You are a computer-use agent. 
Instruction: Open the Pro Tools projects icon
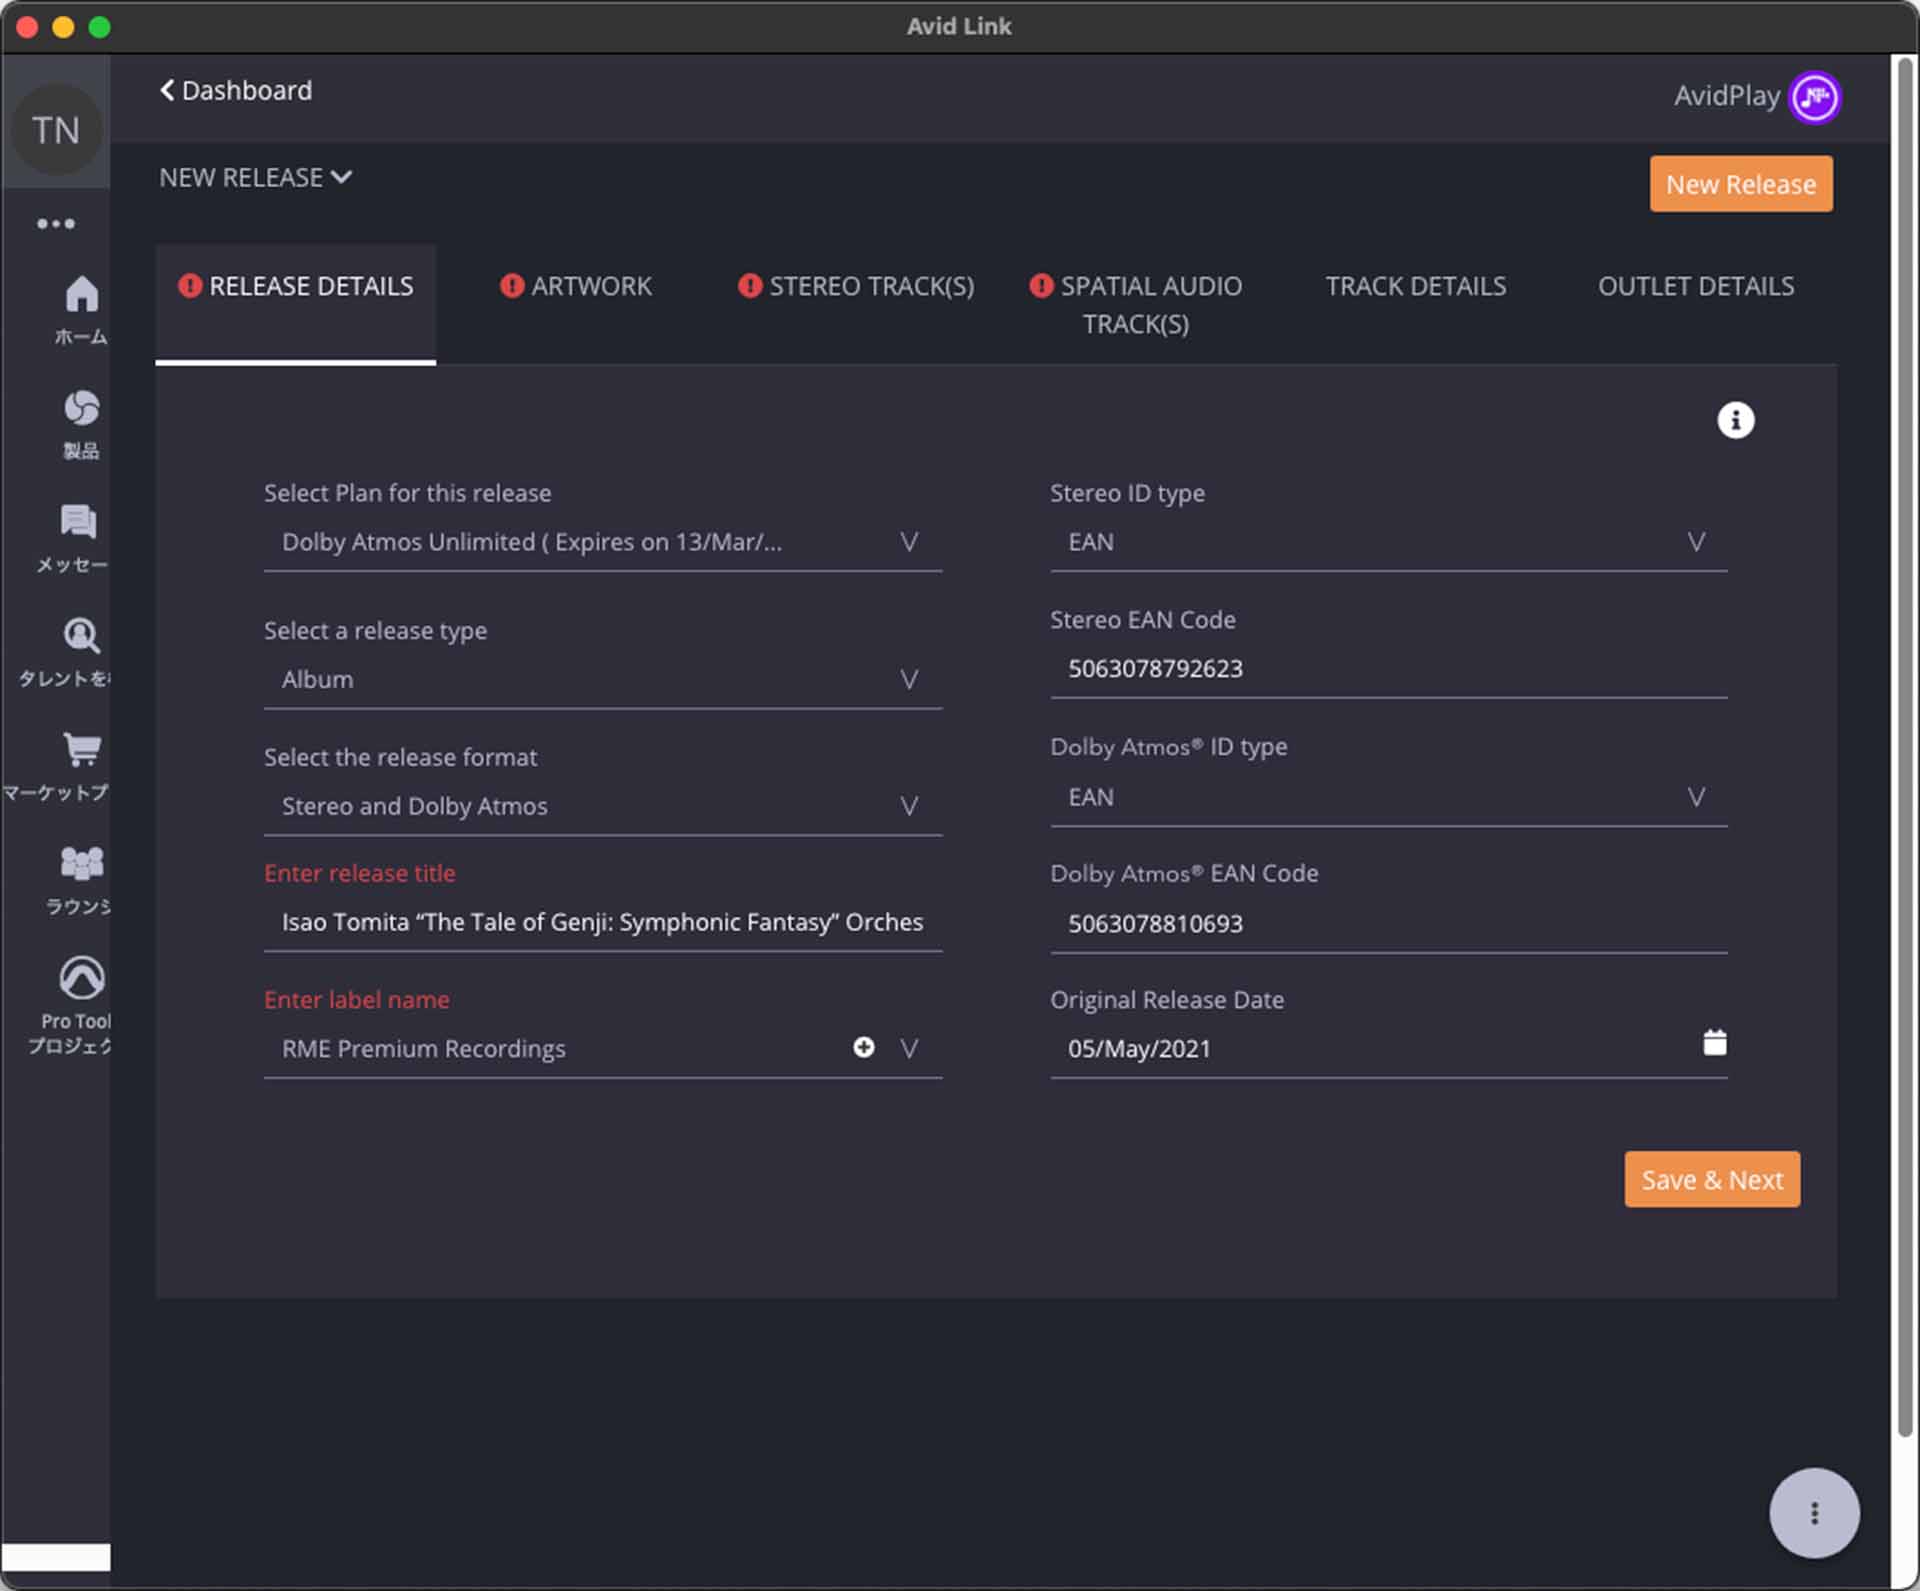tap(81, 978)
